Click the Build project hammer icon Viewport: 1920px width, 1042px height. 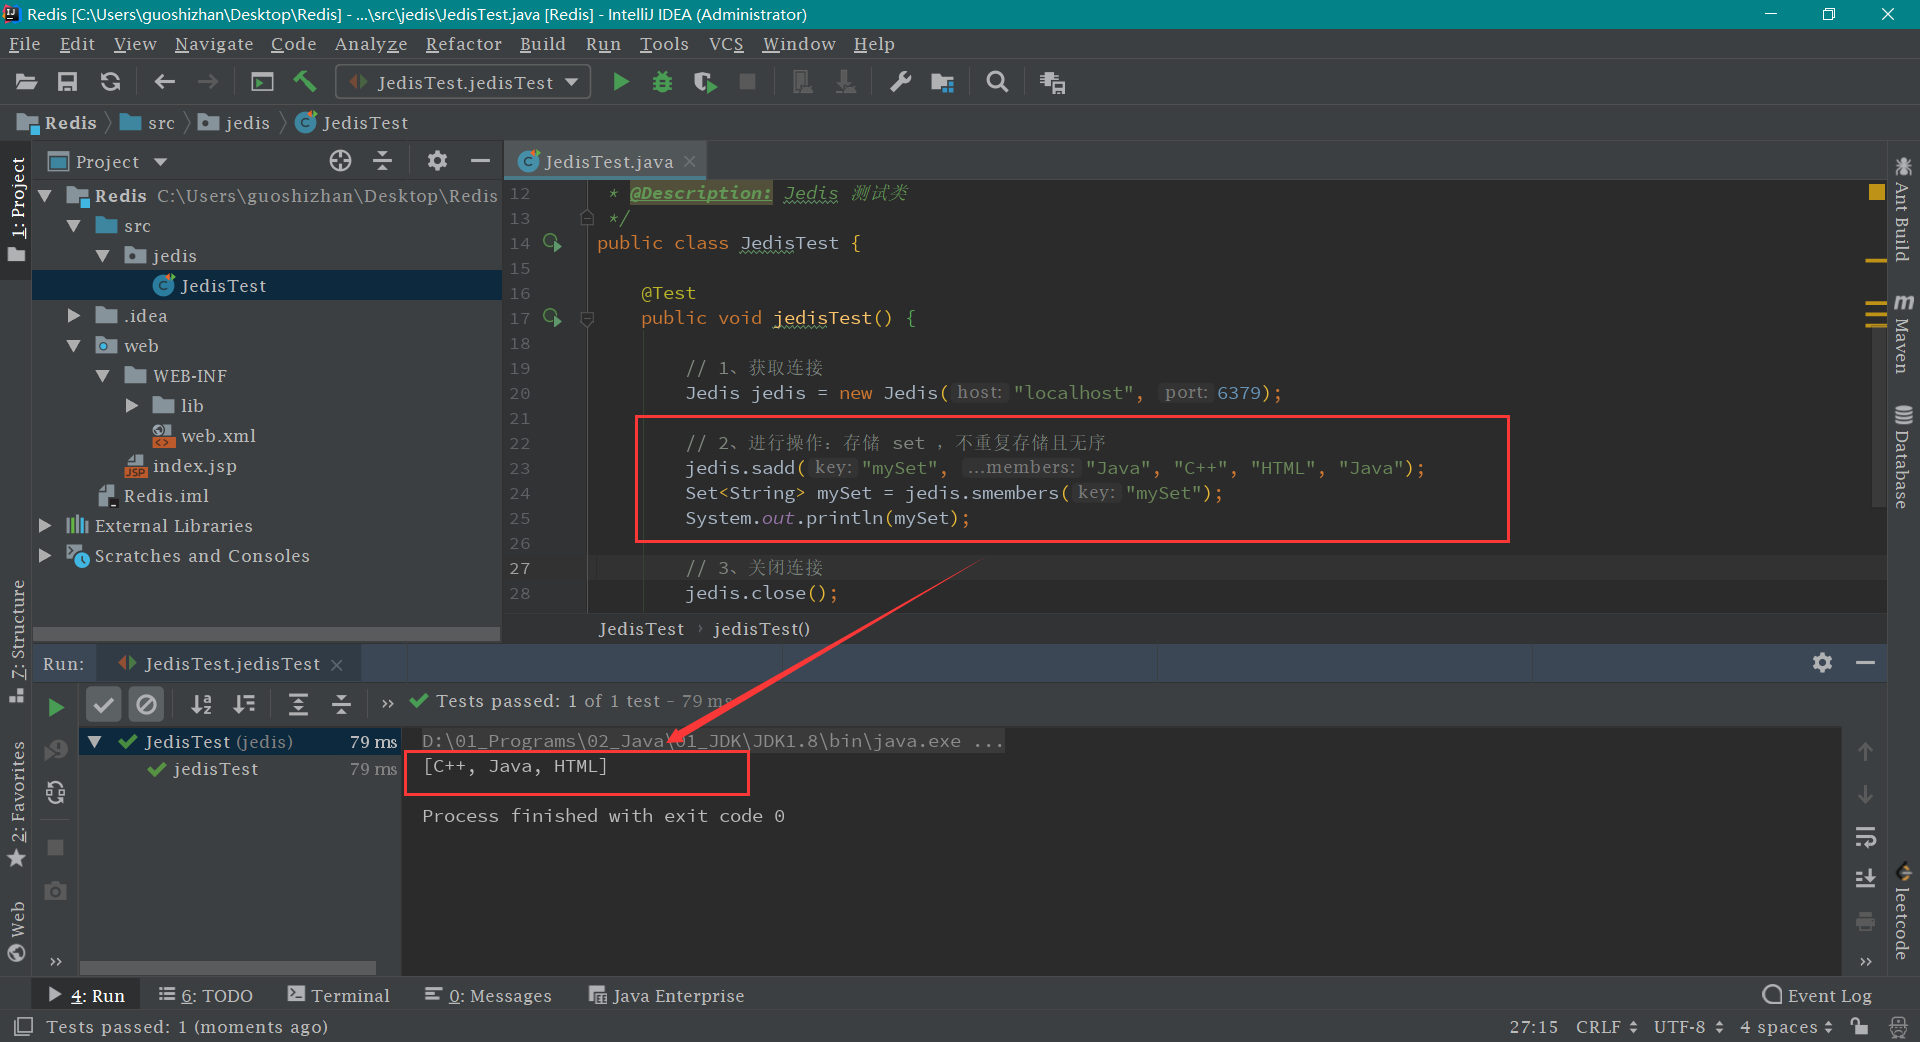pos(305,82)
